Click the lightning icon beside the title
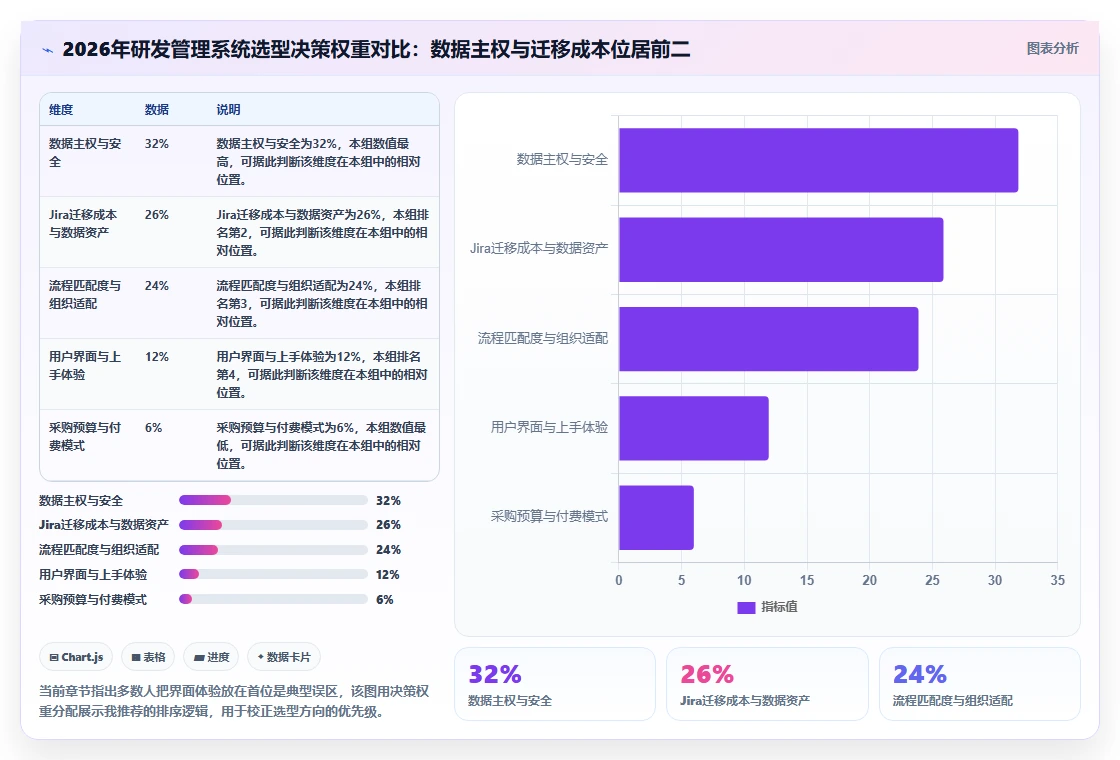Screen dimensions: 1120x760 [x=48, y=50]
